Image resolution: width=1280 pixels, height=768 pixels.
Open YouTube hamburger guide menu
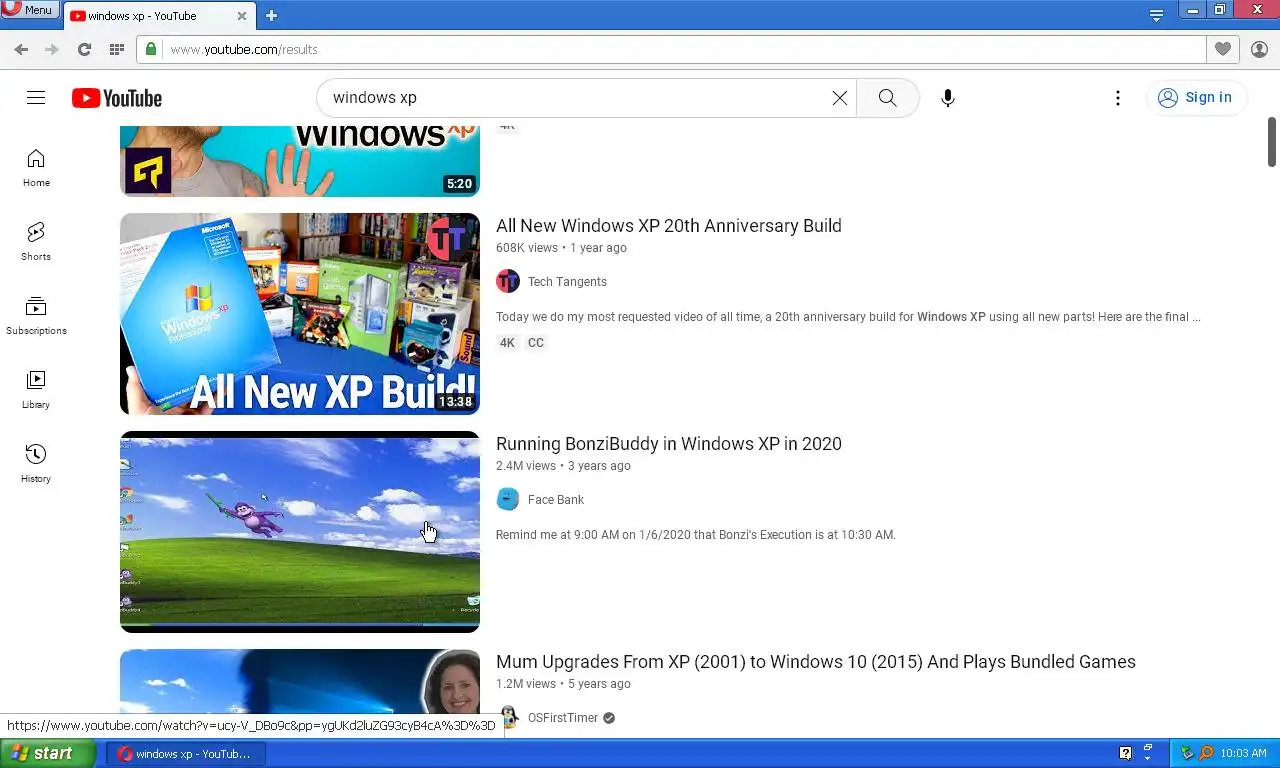tap(36, 97)
